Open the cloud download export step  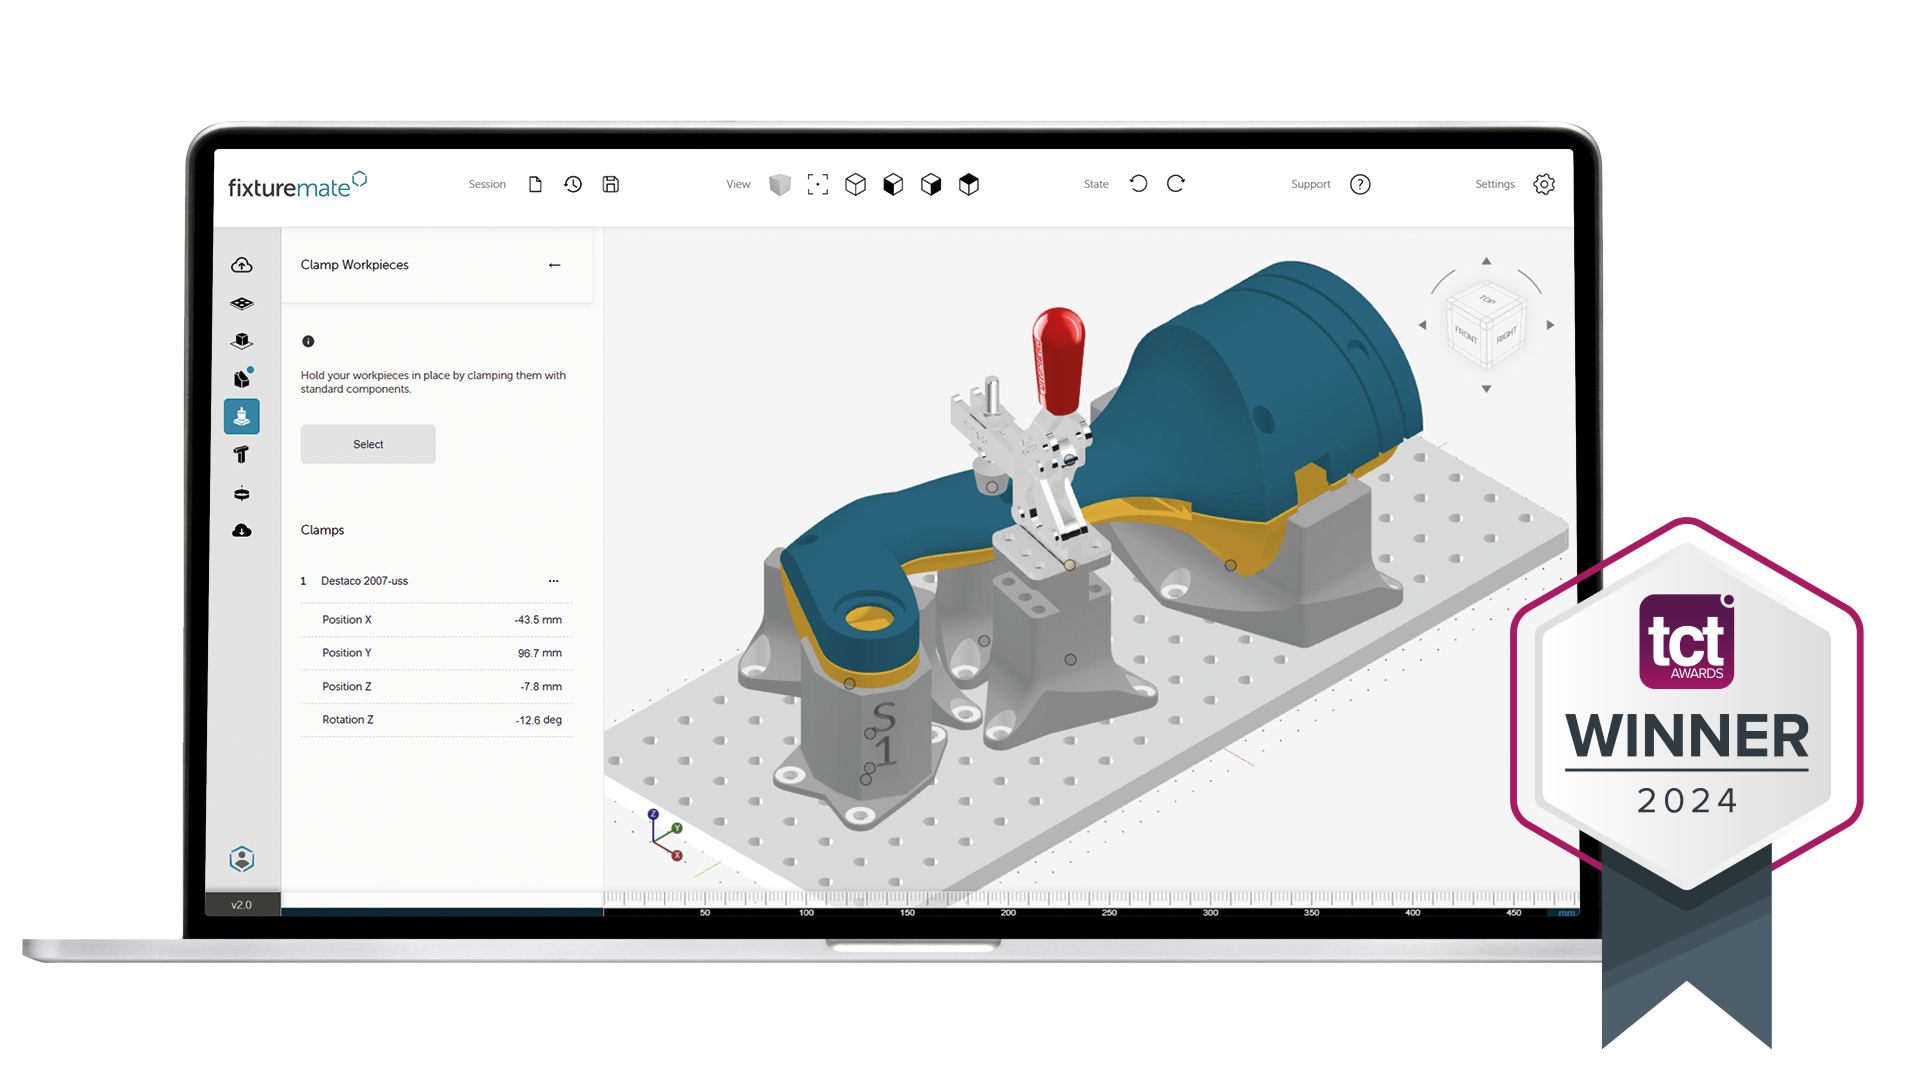pos(242,531)
